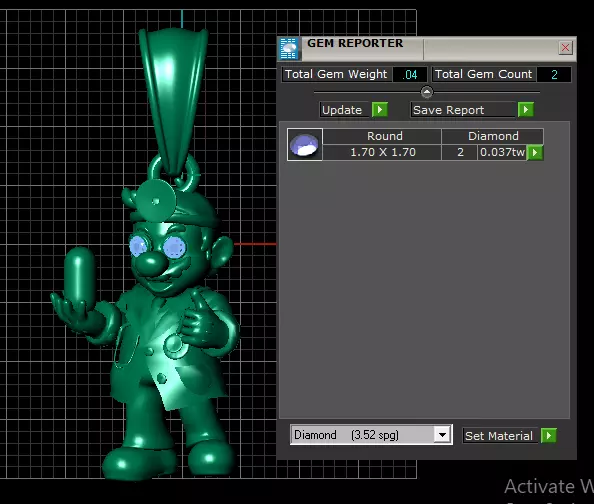
Task: Click the Total Gem Weight value .04
Action: tap(410, 74)
